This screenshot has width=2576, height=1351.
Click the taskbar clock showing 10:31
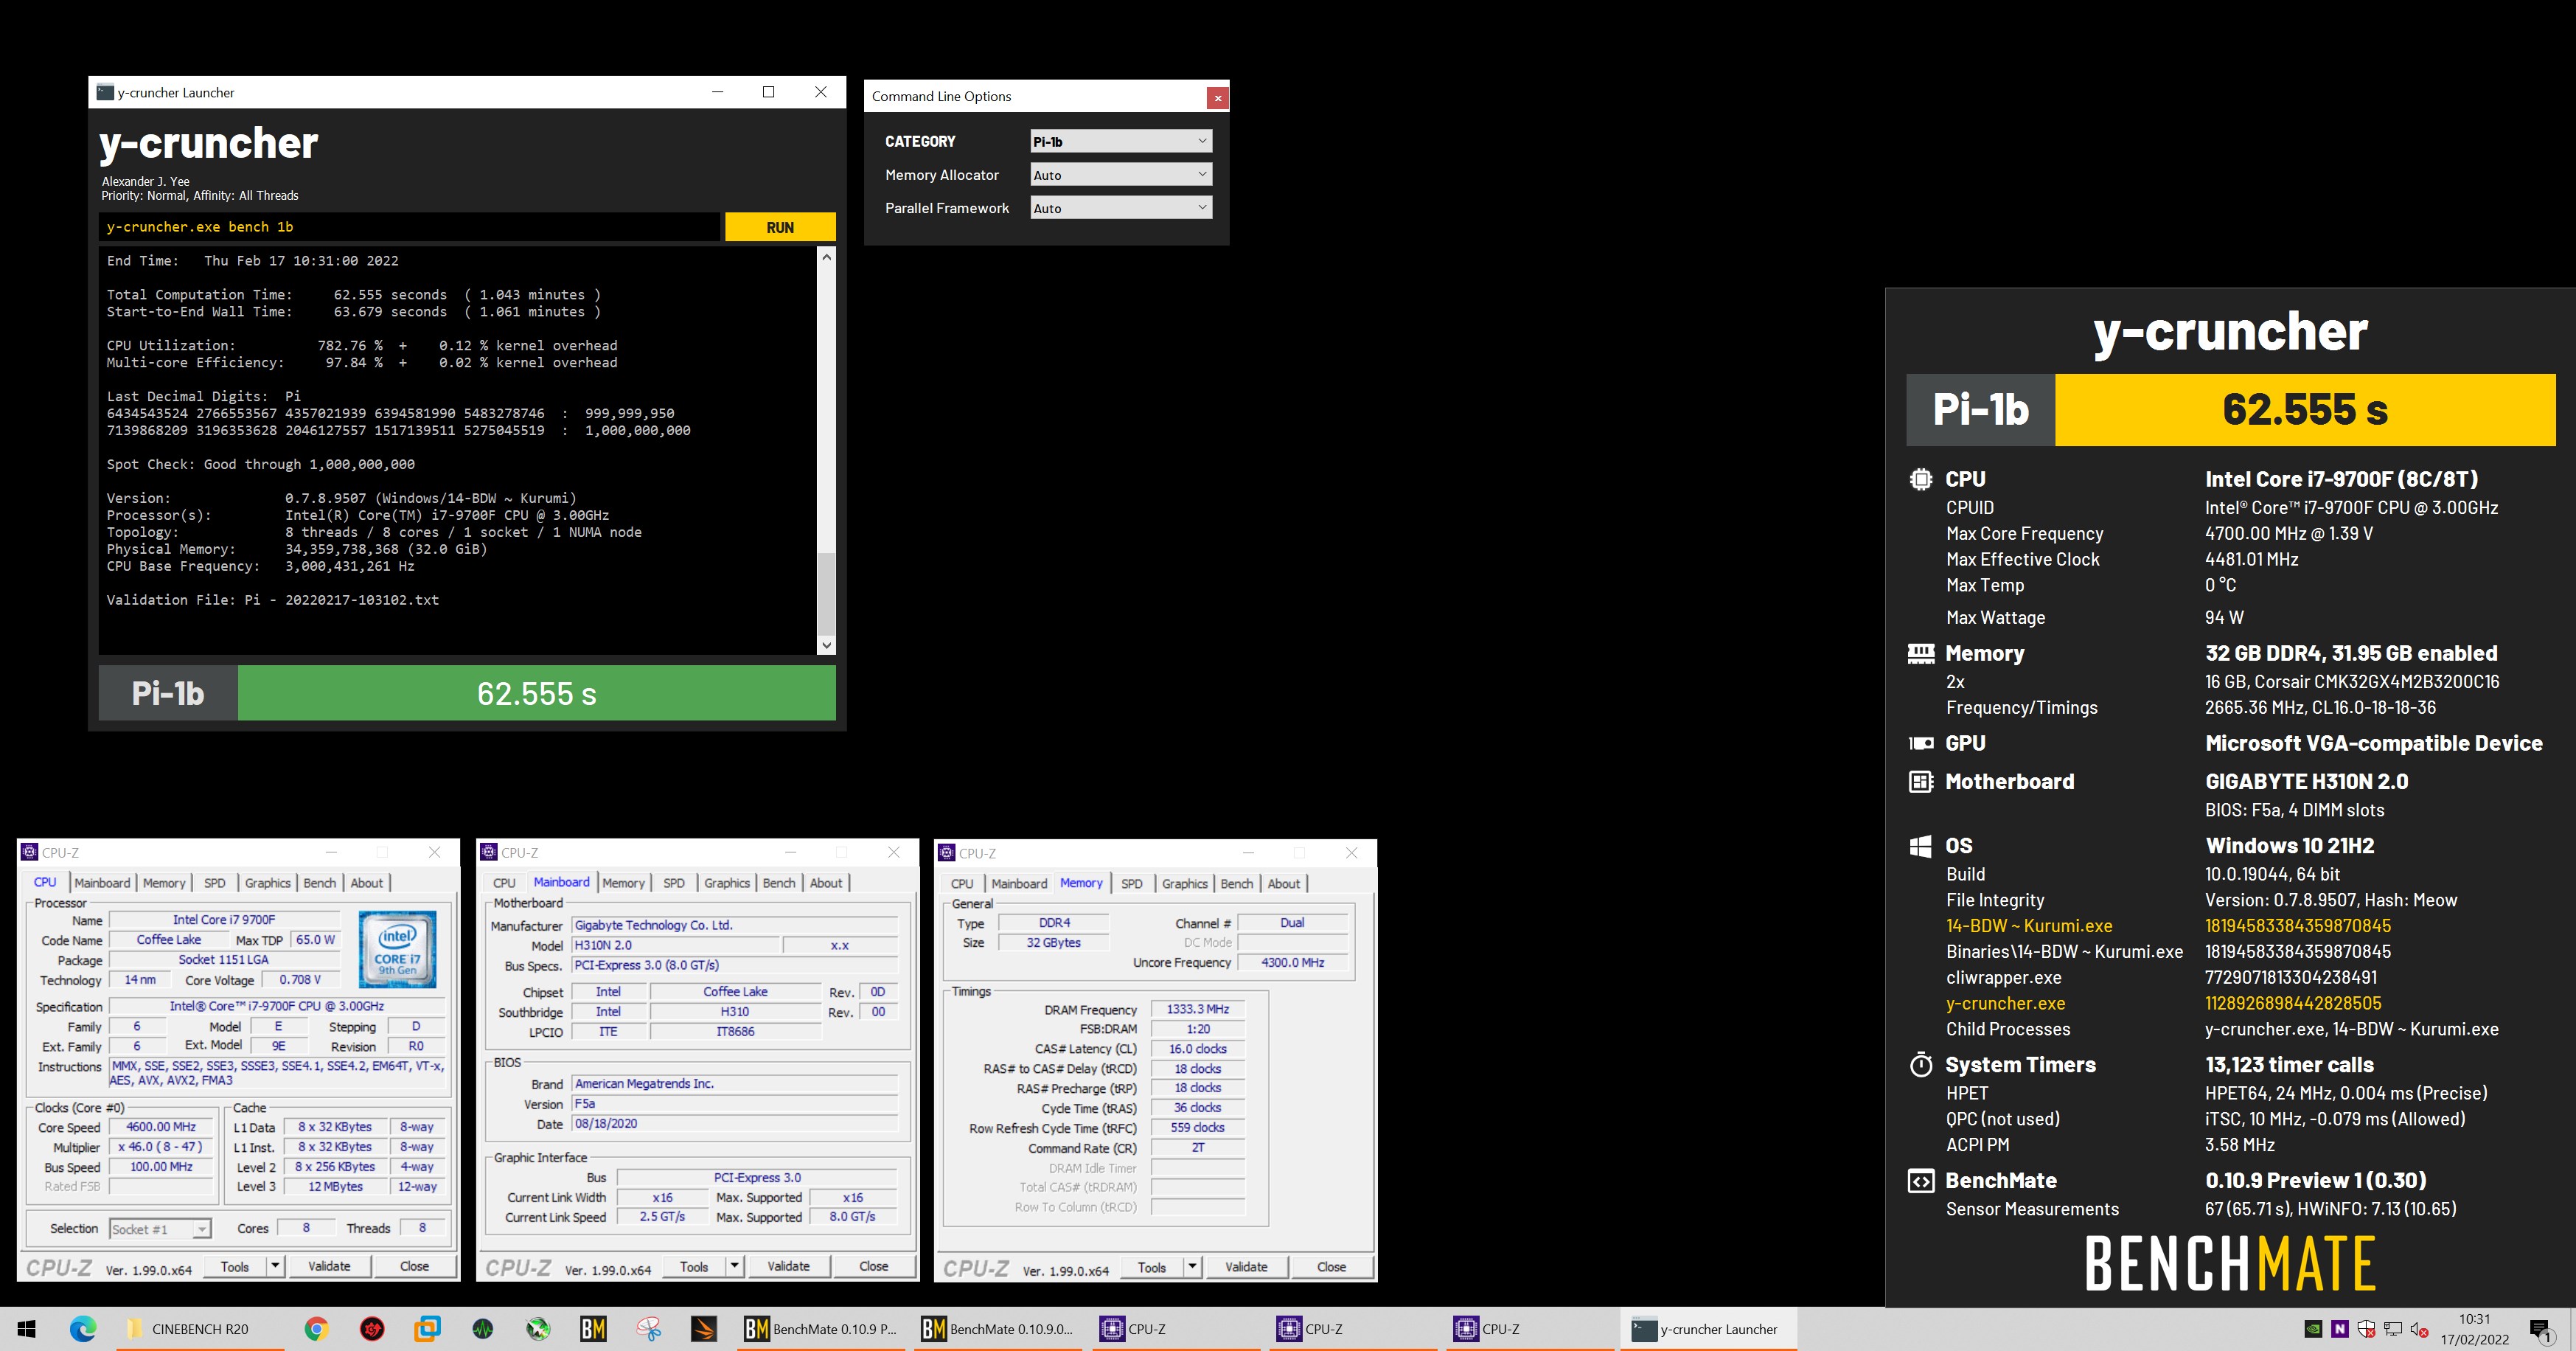tap(2474, 1329)
